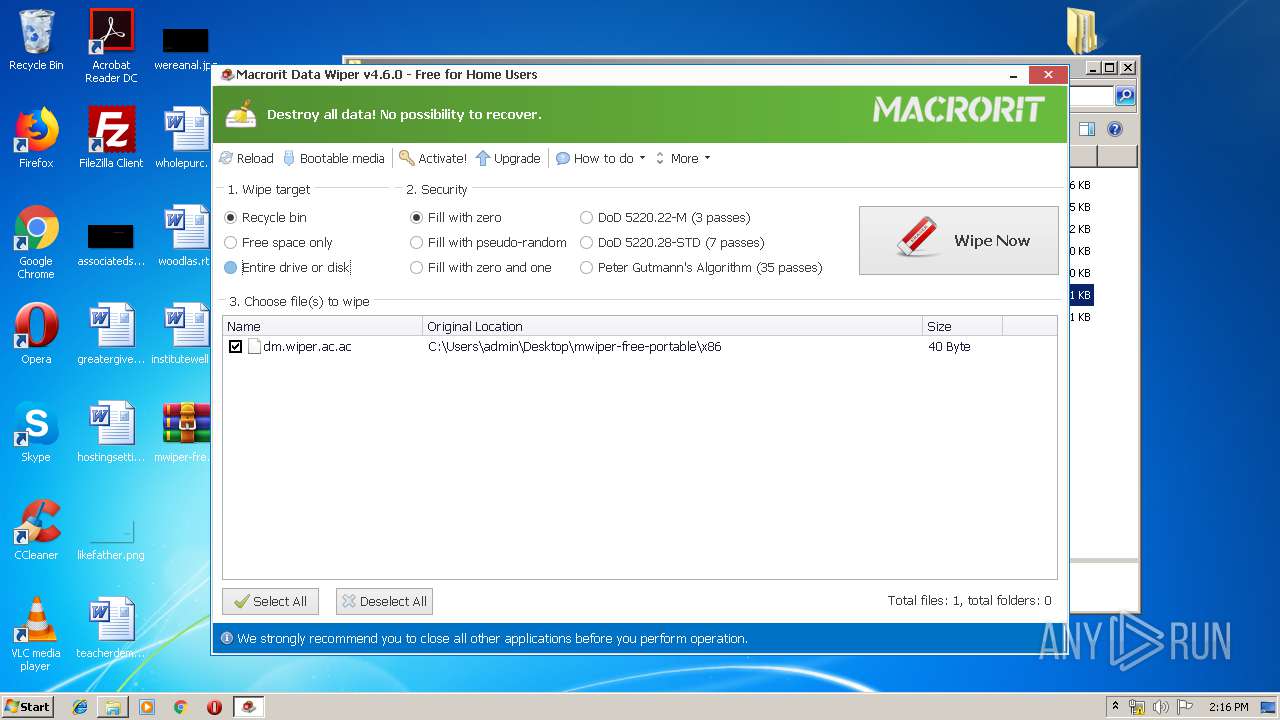
Task: Click the dm.wiper.ac.ac file name
Action: click(x=307, y=347)
